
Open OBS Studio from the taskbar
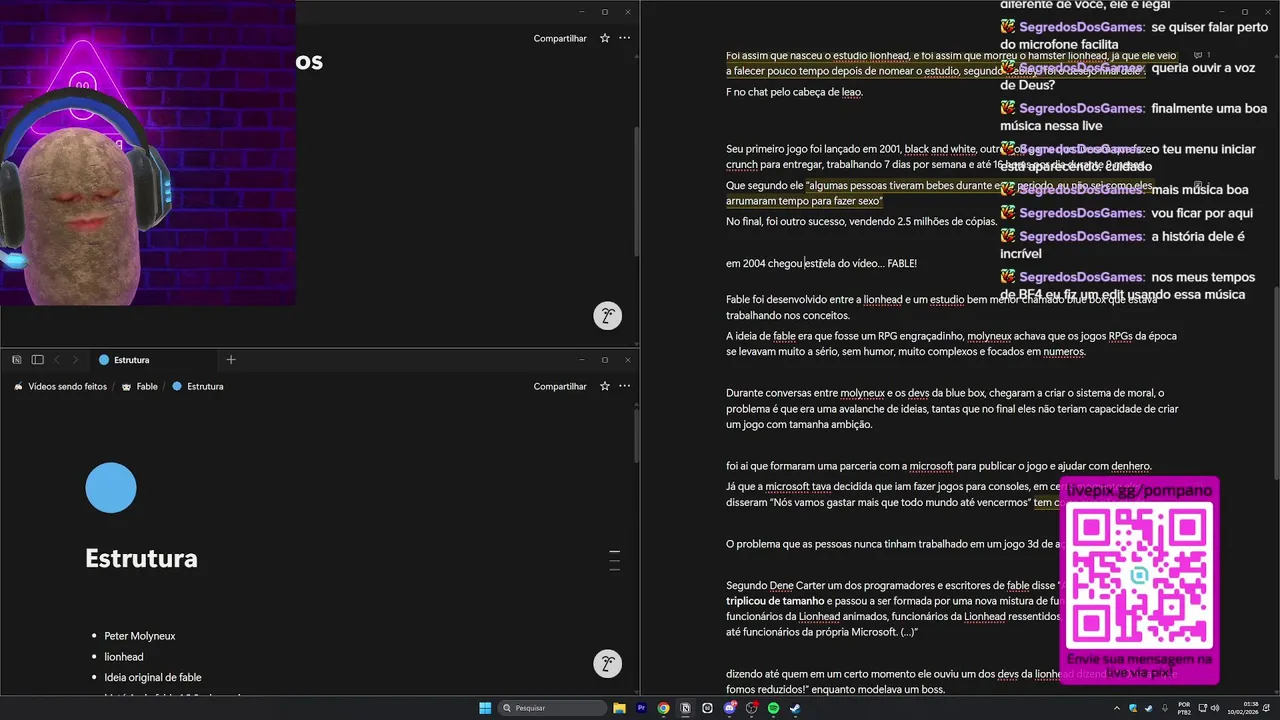(x=752, y=708)
